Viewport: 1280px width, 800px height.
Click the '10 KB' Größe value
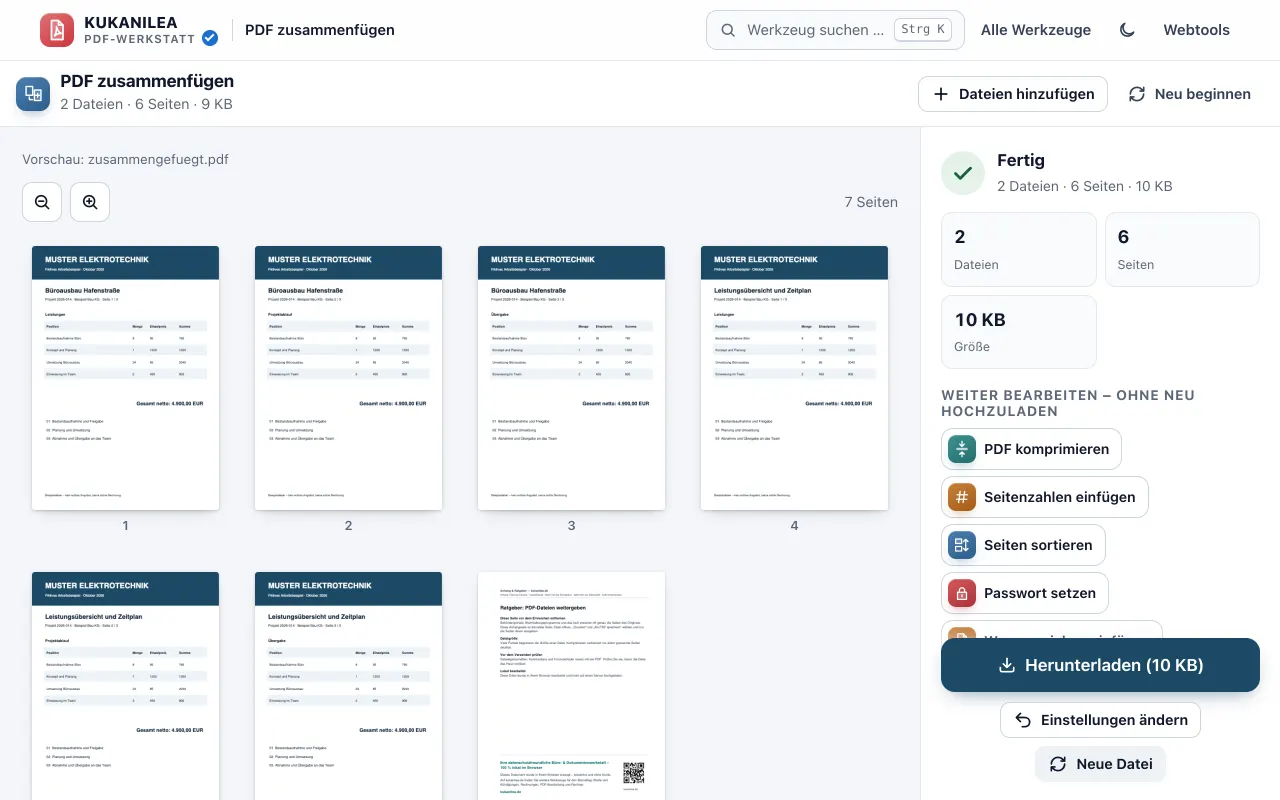(980, 320)
